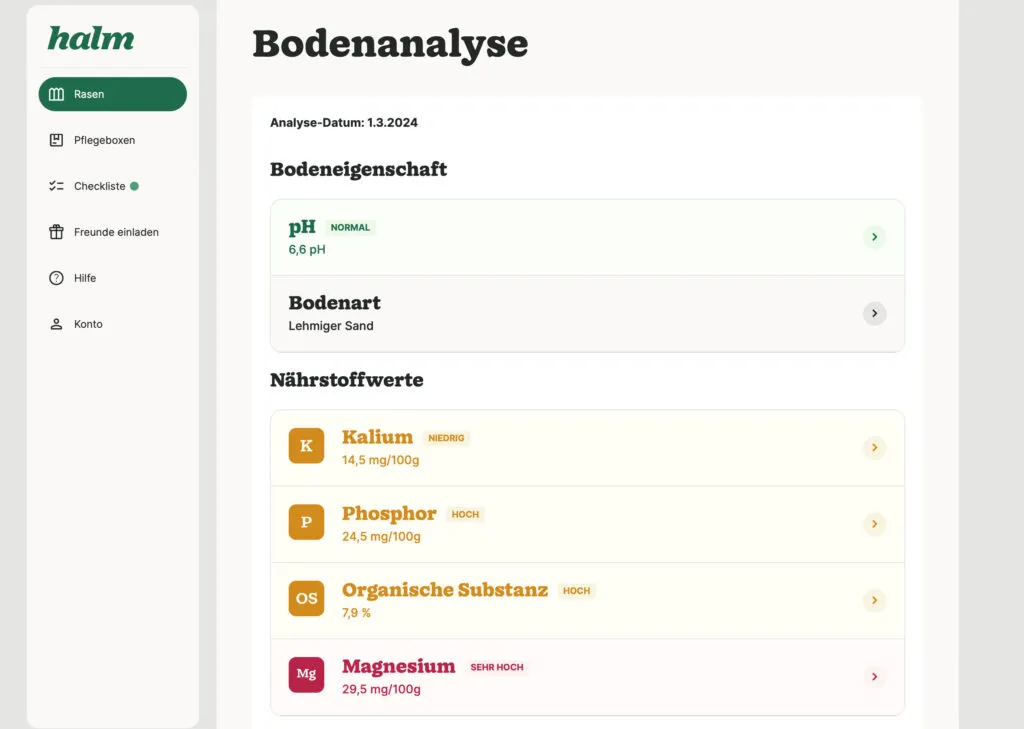Image resolution: width=1024 pixels, height=729 pixels.
Task: Click the red Mg Magnesium badge
Action: [306, 675]
